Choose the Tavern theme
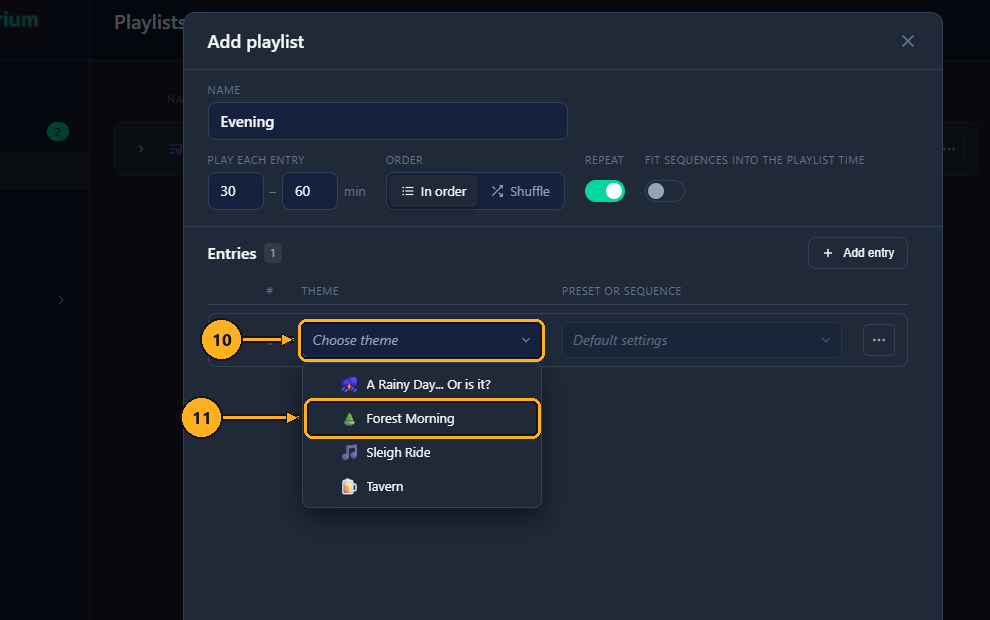This screenshot has width=990, height=620. pos(421,486)
